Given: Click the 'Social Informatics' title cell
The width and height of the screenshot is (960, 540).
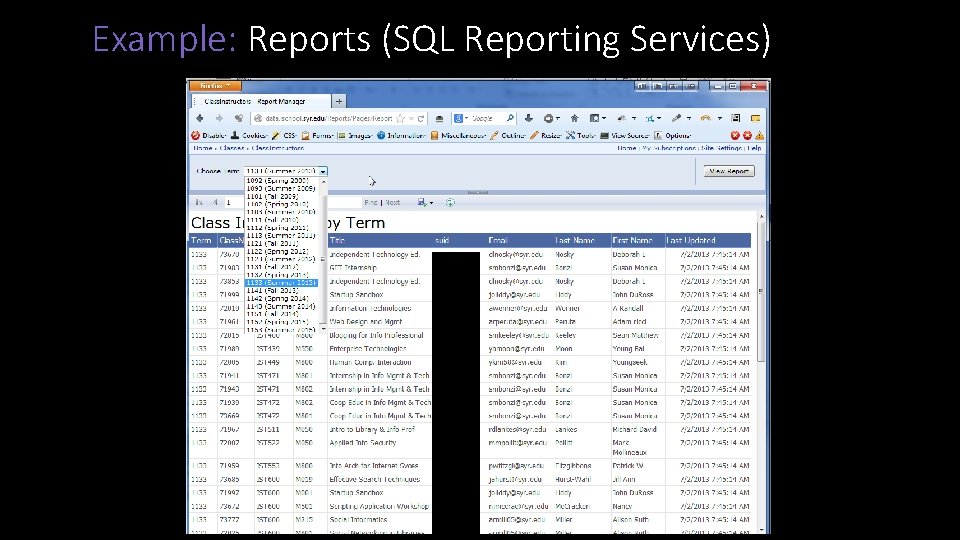Looking at the screenshot, I should click(x=358, y=519).
